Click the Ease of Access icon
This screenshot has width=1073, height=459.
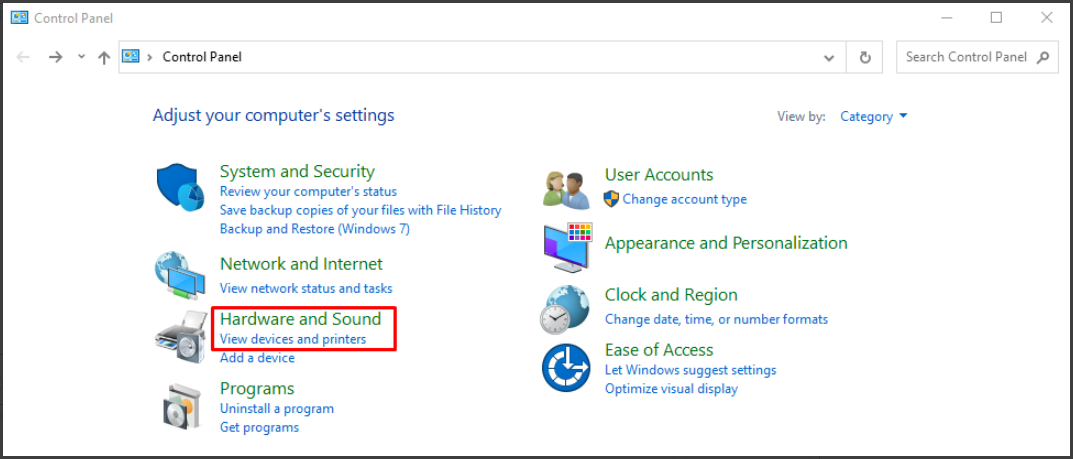coord(566,367)
